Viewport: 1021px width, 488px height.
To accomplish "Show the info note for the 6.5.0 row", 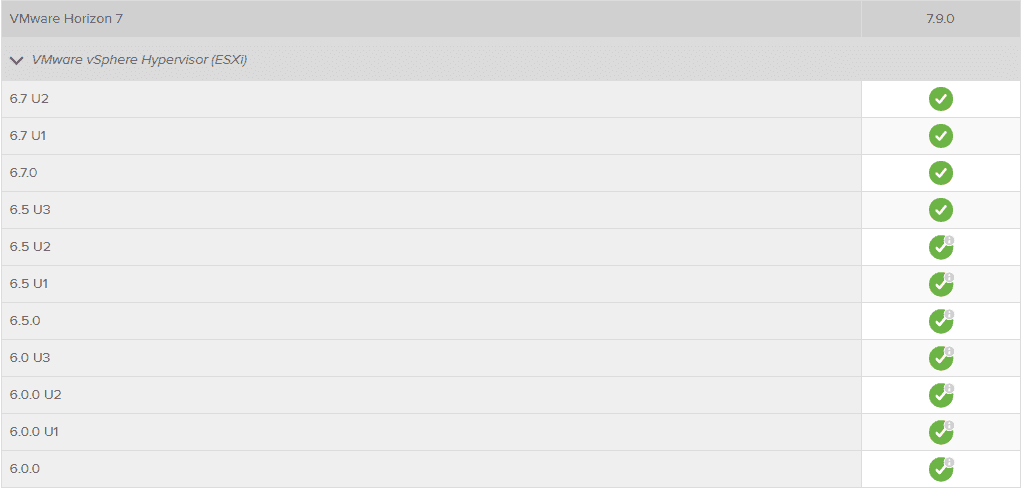I will click(x=949, y=314).
